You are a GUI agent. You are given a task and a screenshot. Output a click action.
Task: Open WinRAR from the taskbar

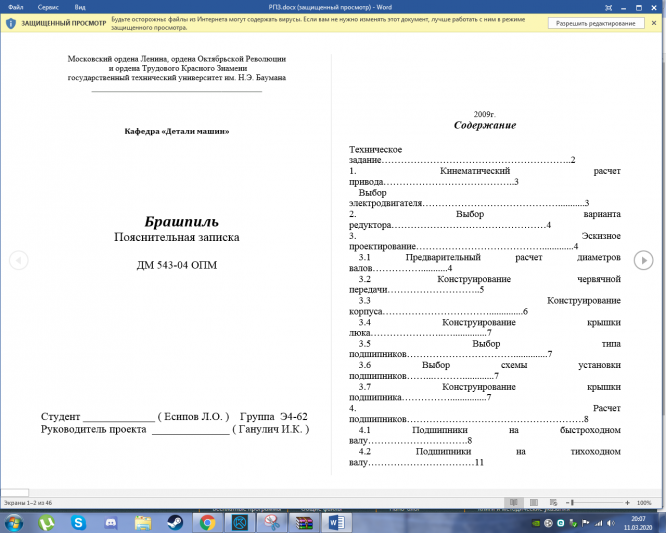(304, 522)
